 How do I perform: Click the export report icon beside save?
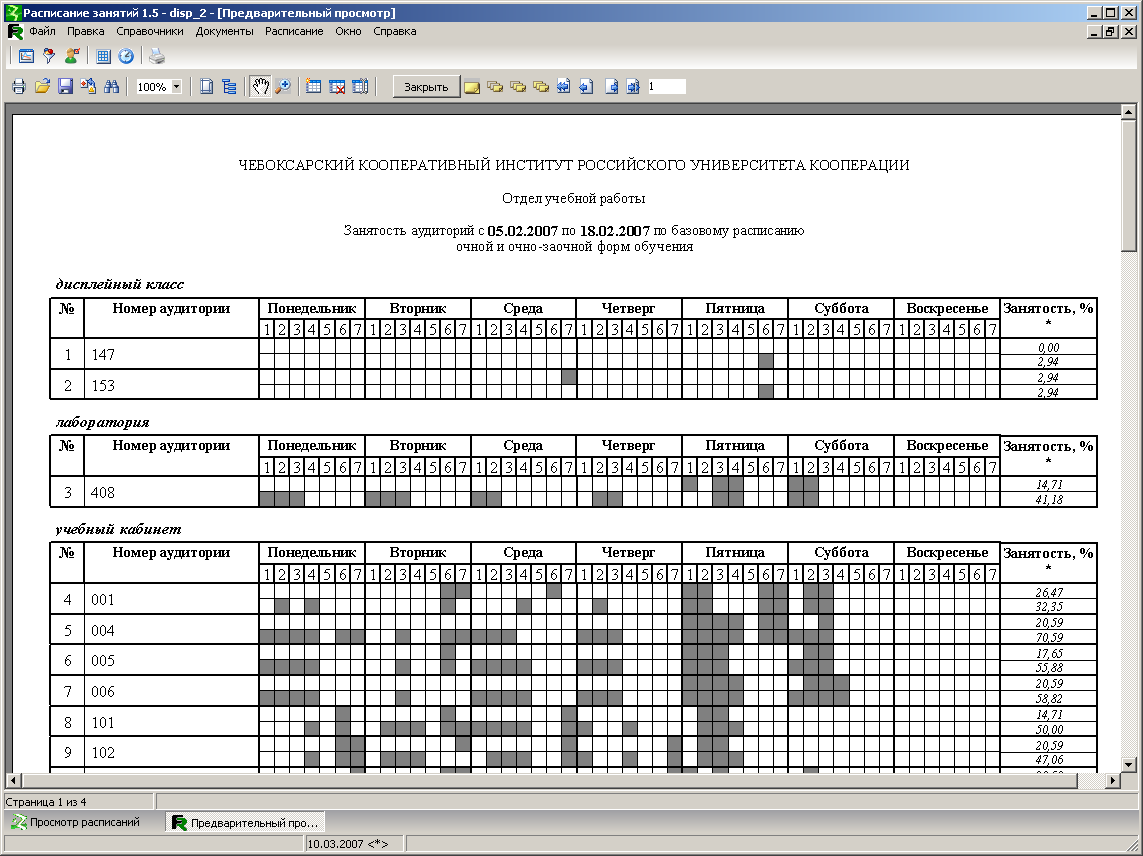coord(88,87)
